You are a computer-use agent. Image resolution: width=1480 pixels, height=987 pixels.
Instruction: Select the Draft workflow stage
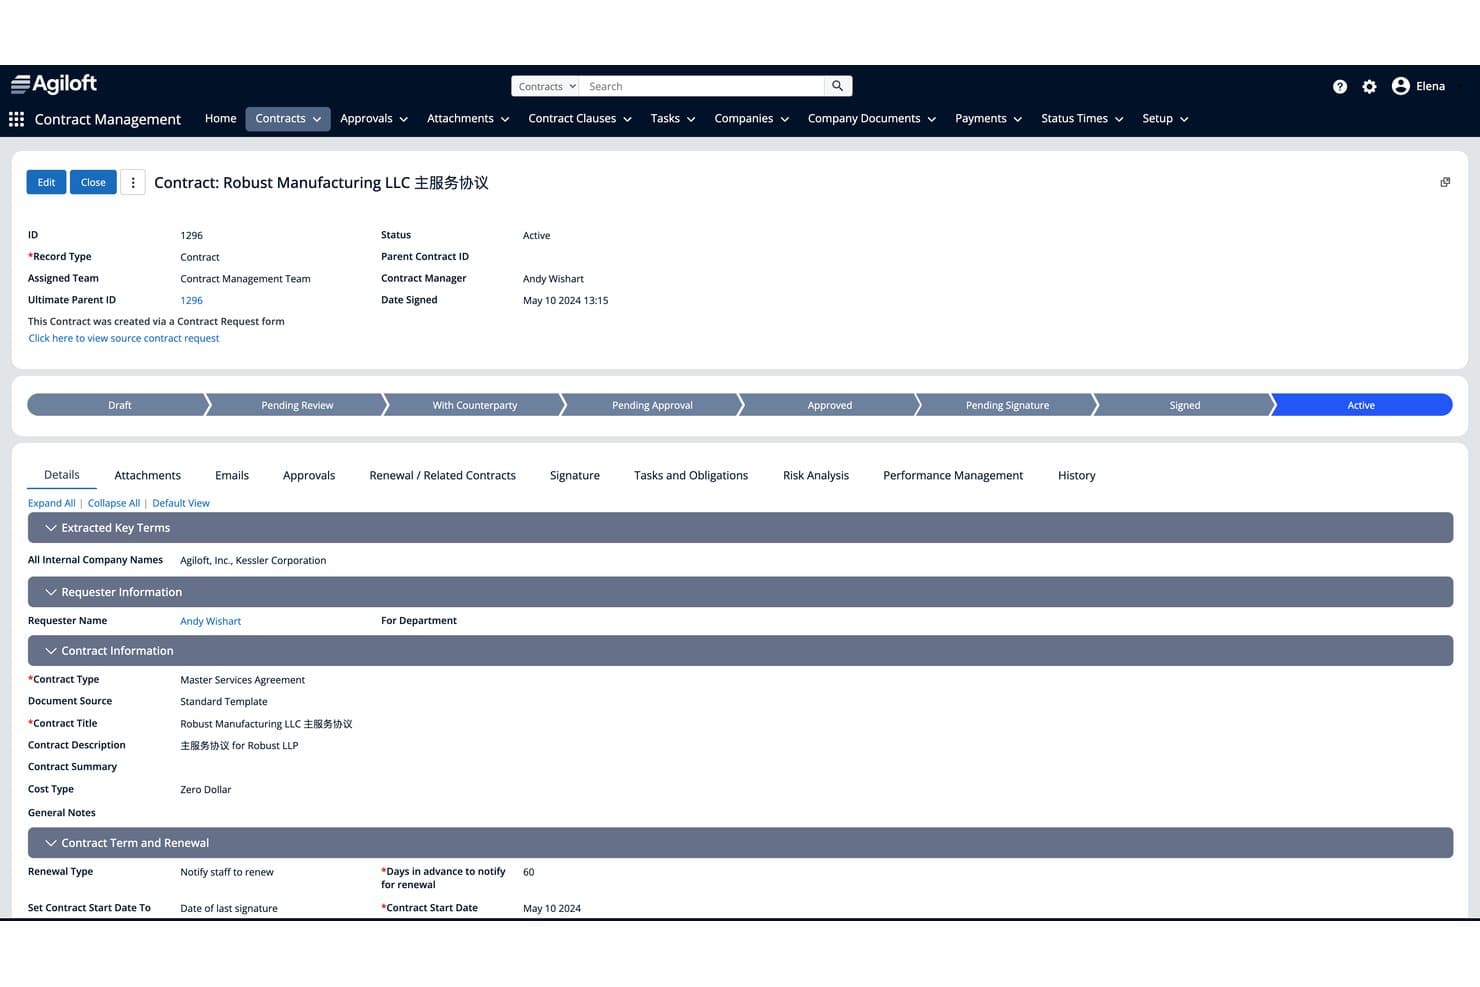coord(119,405)
